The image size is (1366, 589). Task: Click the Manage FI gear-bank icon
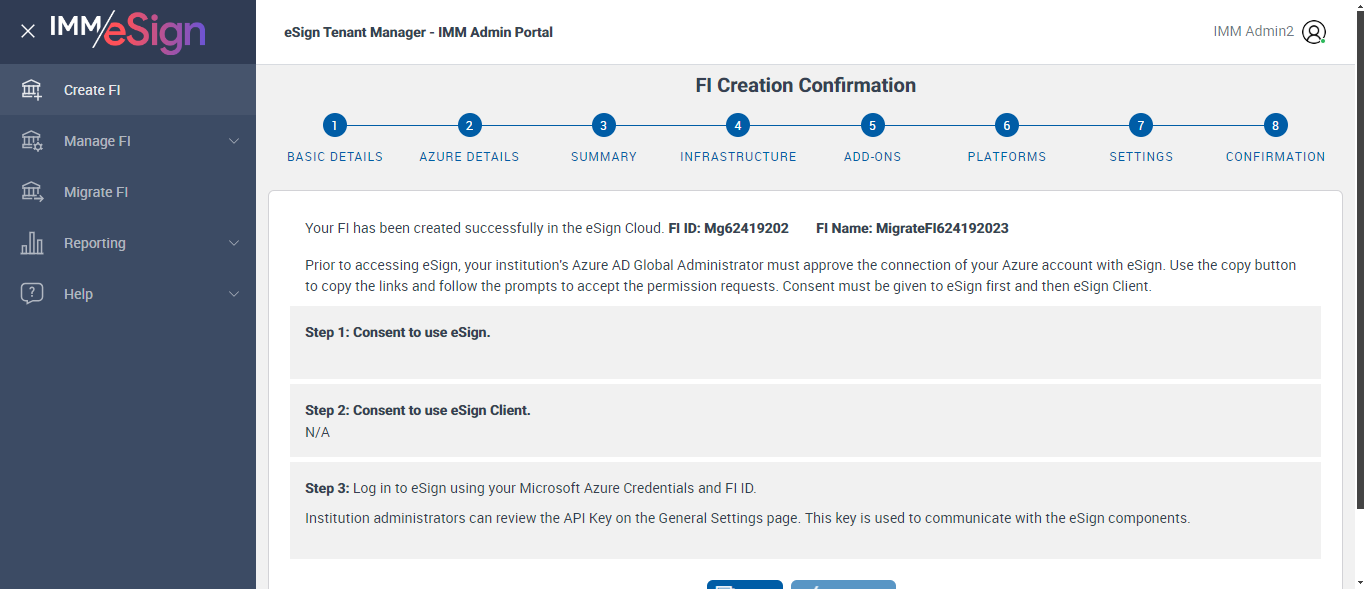(32, 141)
